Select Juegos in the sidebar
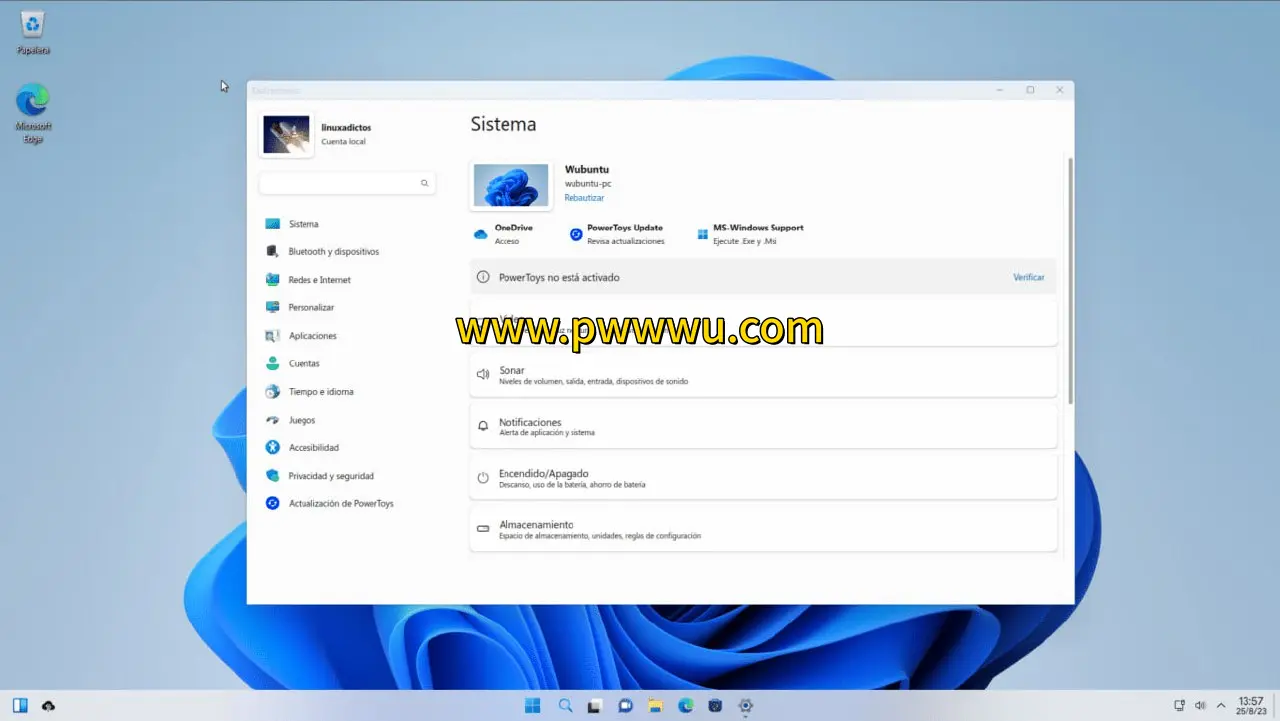 (x=301, y=420)
